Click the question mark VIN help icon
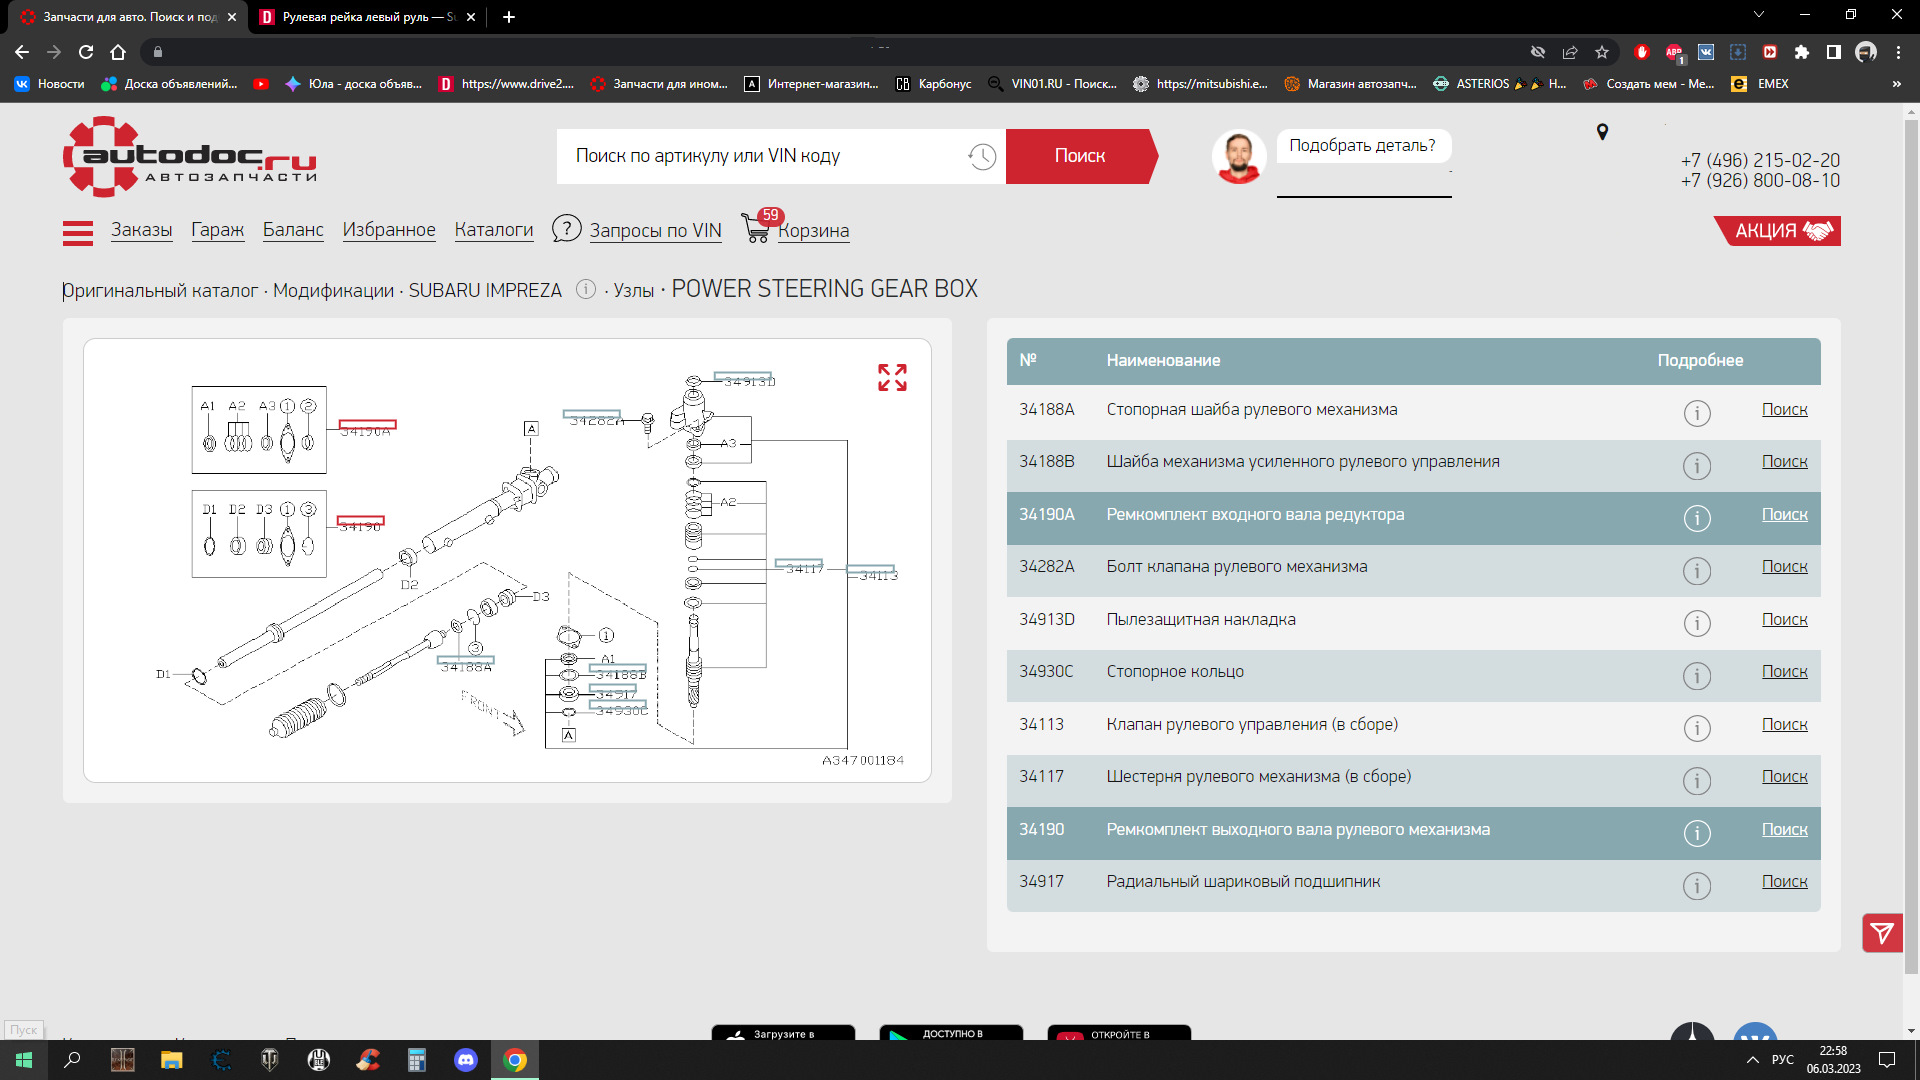Image resolution: width=1920 pixels, height=1080 pixels. tap(566, 229)
